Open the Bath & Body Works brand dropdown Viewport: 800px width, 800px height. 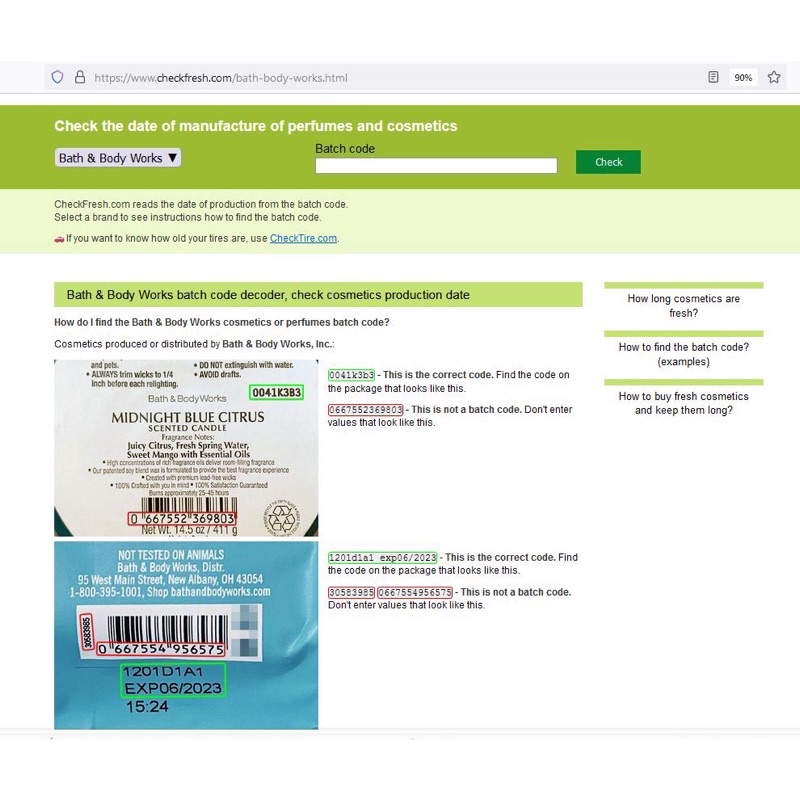(118, 158)
